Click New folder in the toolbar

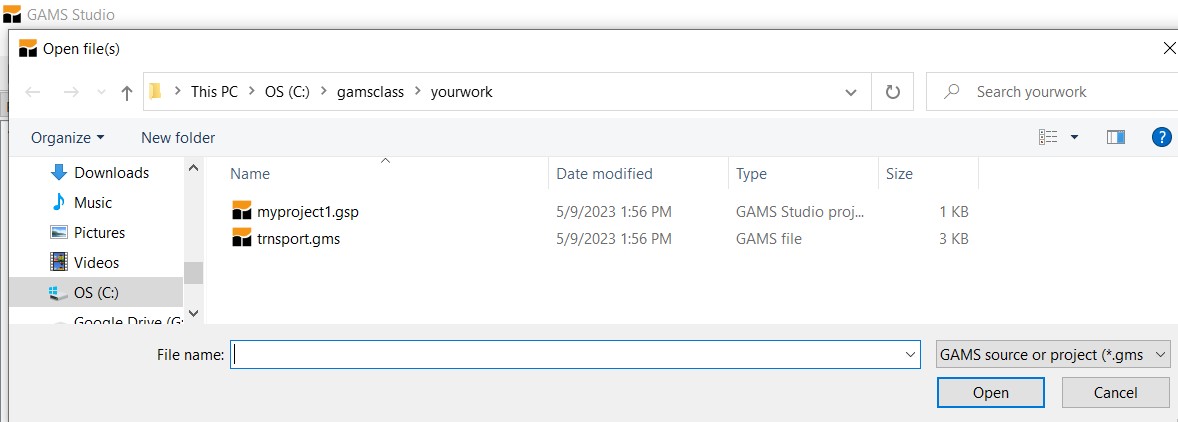click(x=178, y=137)
